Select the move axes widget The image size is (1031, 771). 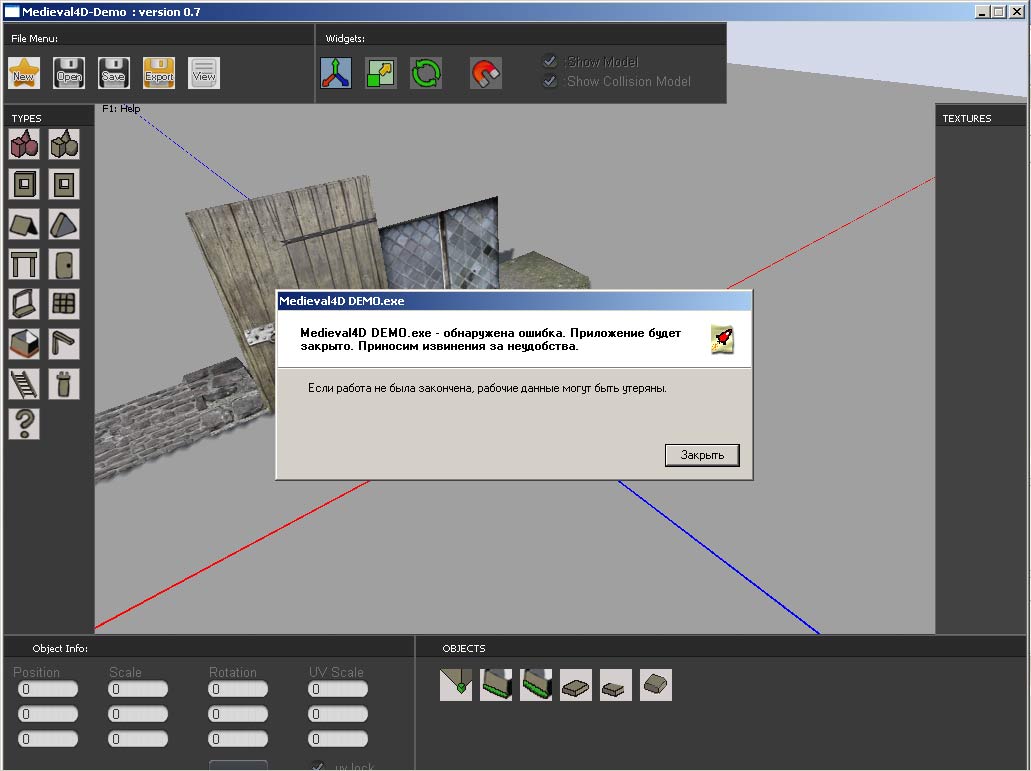tap(335, 73)
